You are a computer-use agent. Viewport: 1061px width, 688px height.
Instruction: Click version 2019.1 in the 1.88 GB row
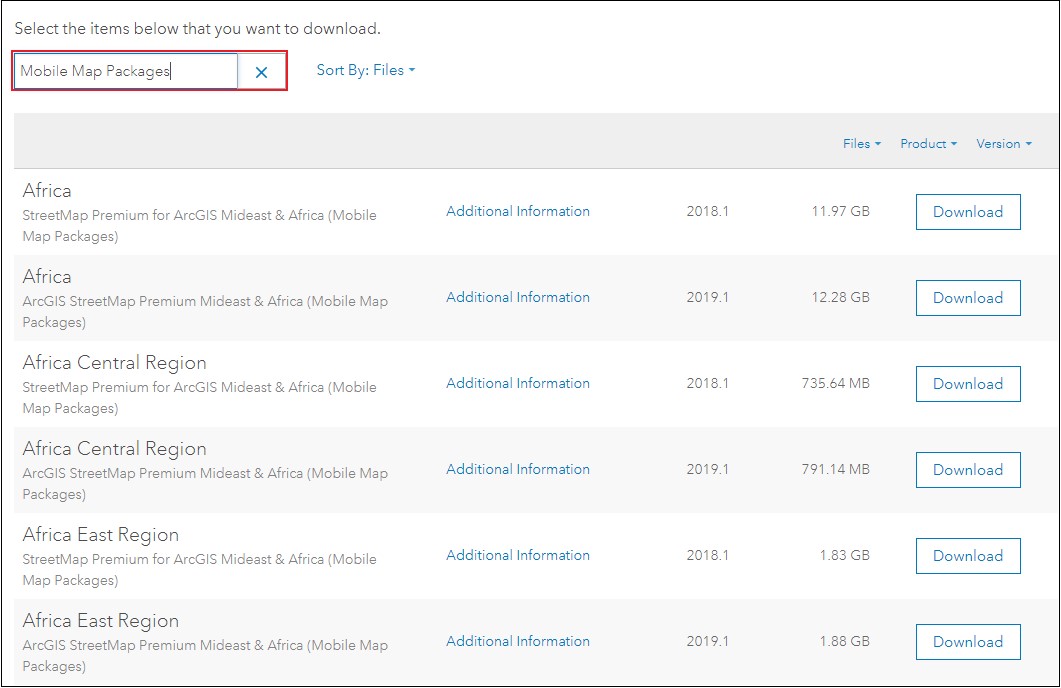[x=707, y=641]
